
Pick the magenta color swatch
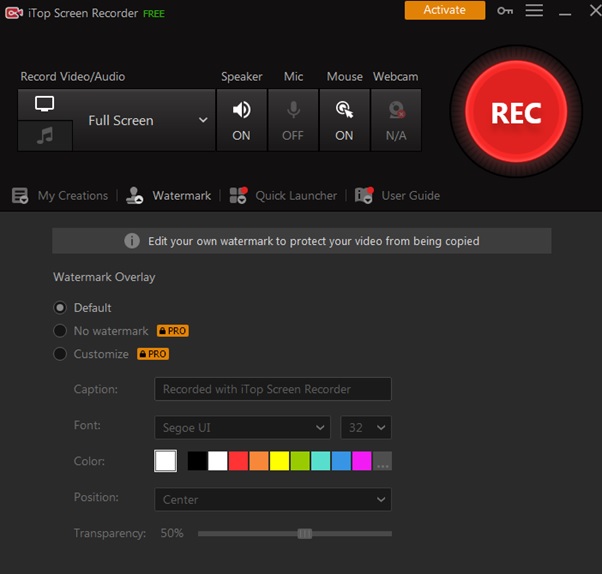pyautogui.click(x=362, y=461)
